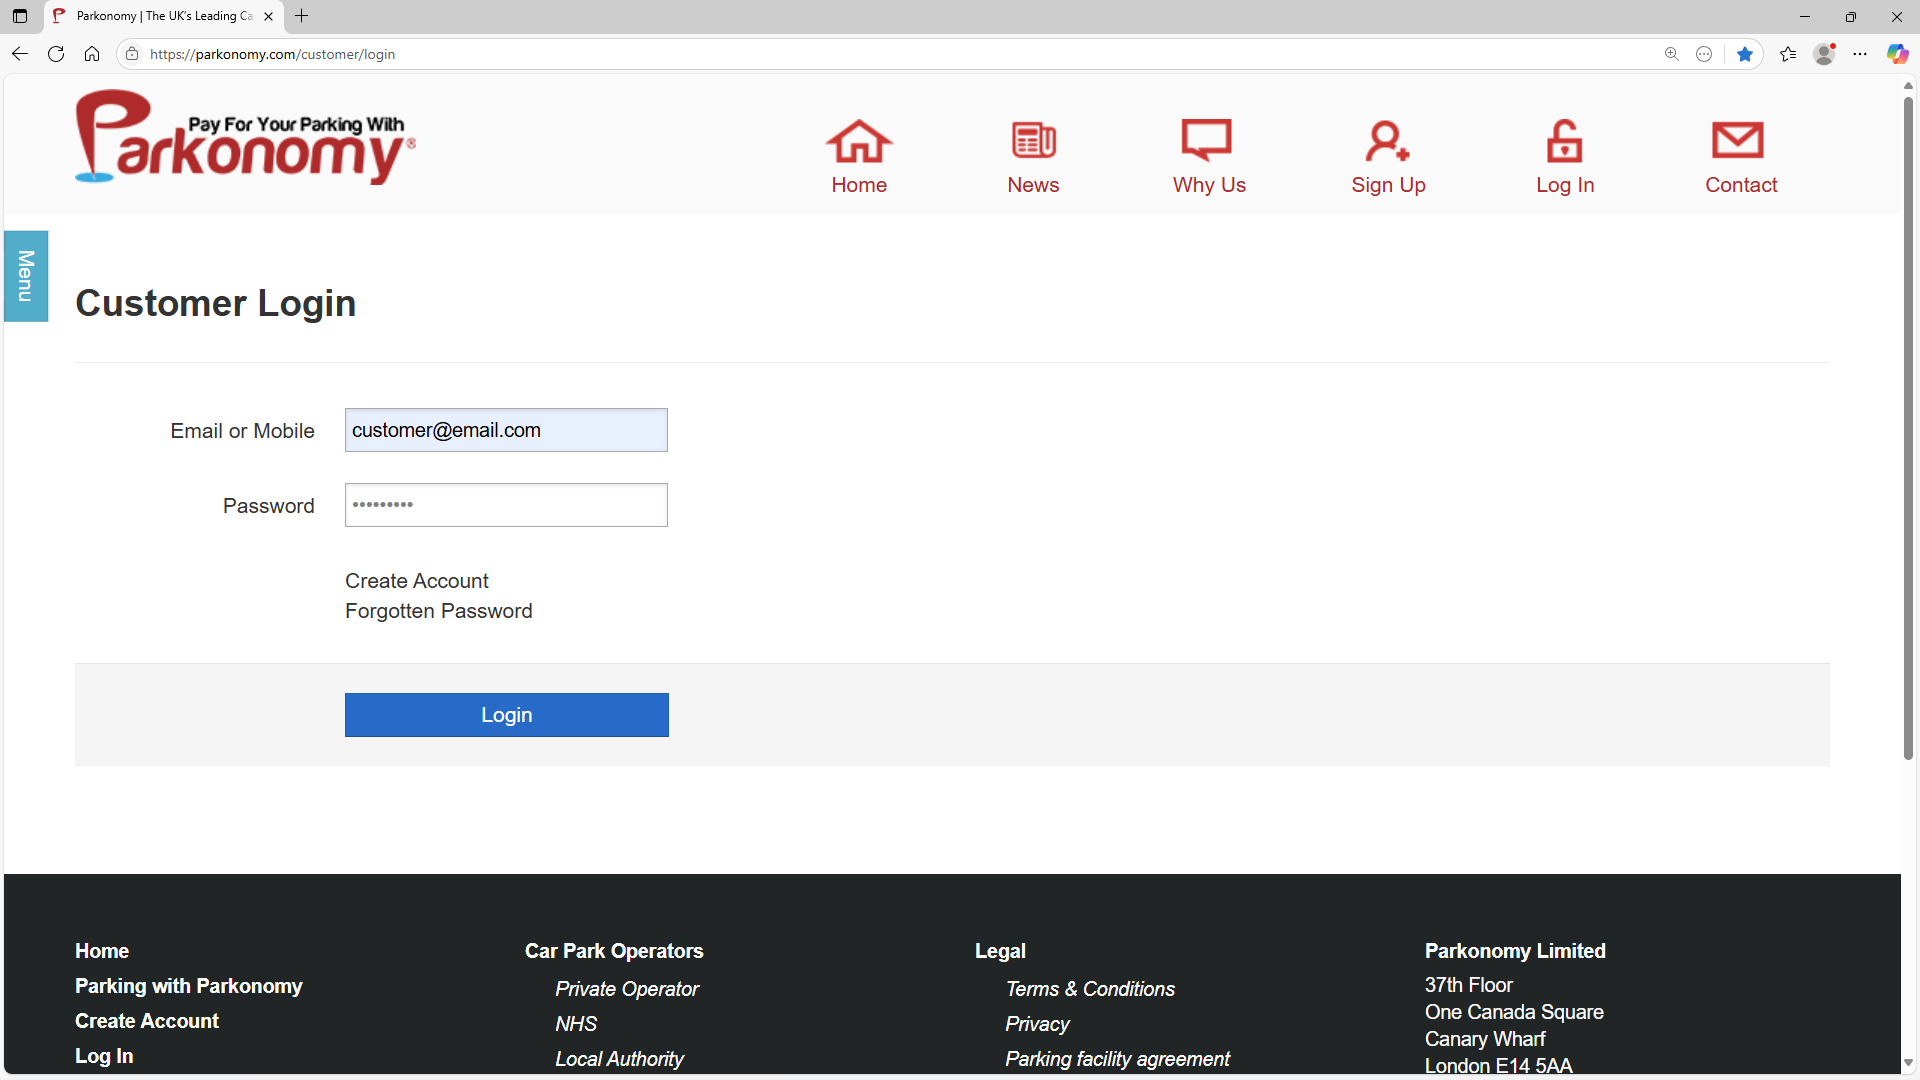Click the Why Us speech bubble icon
Screen dimensions: 1920x1080
(x=1207, y=140)
